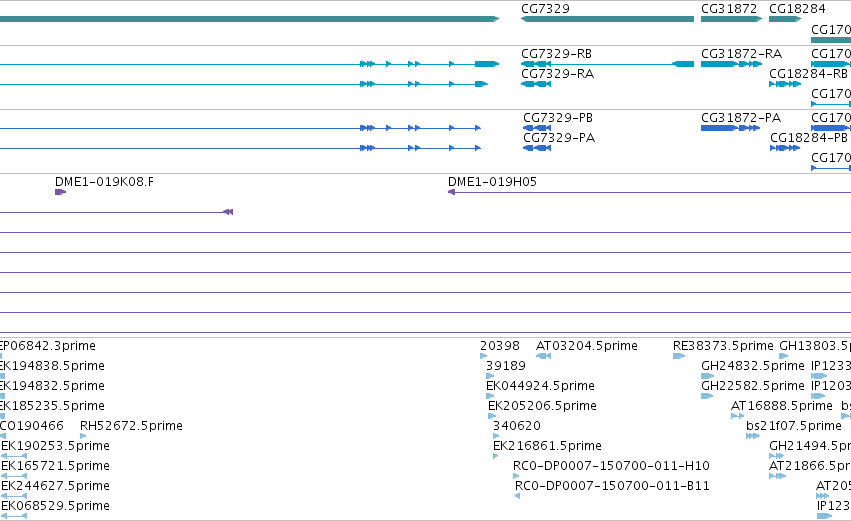The height and width of the screenshot is (521, 851).
Task: Click the EK194832.5prime label
Action: click(x=52, y=386)
